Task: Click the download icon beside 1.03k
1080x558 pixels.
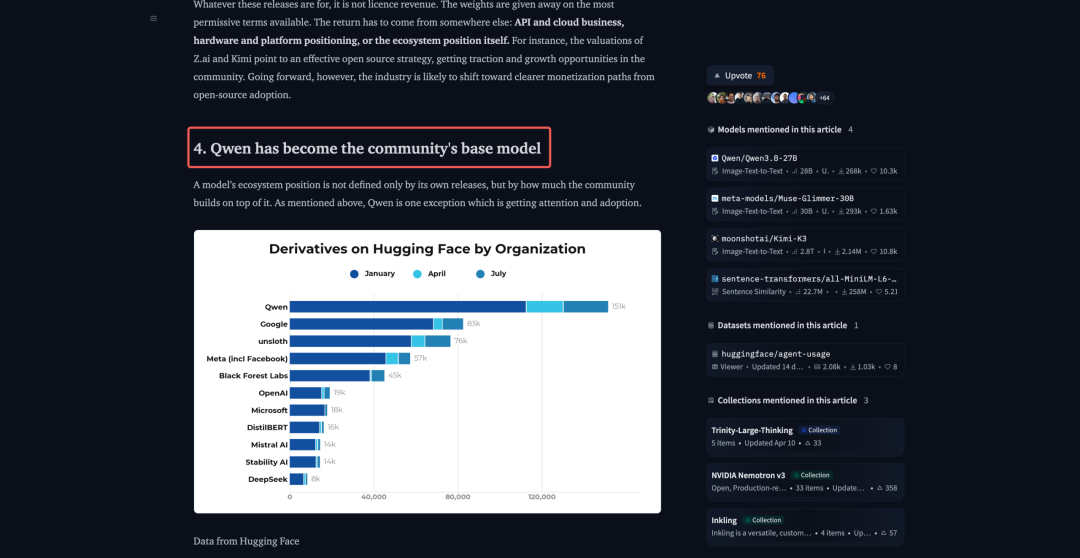Action: (851, 366)
